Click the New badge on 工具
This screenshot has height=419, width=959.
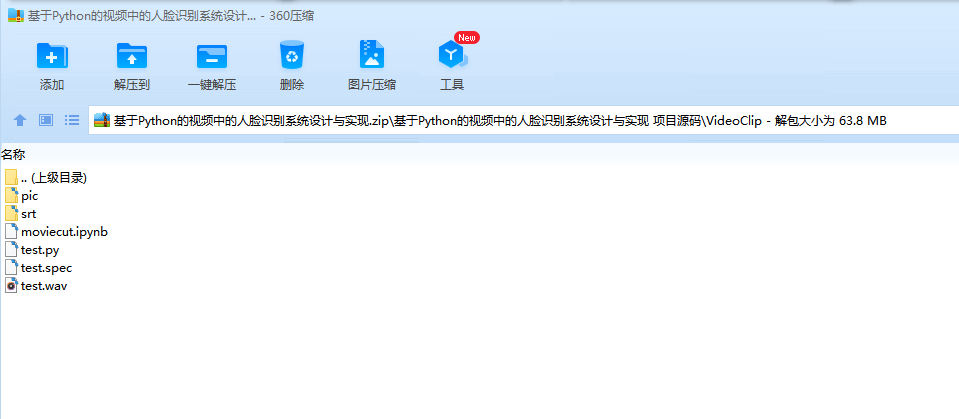pos(467,37)
